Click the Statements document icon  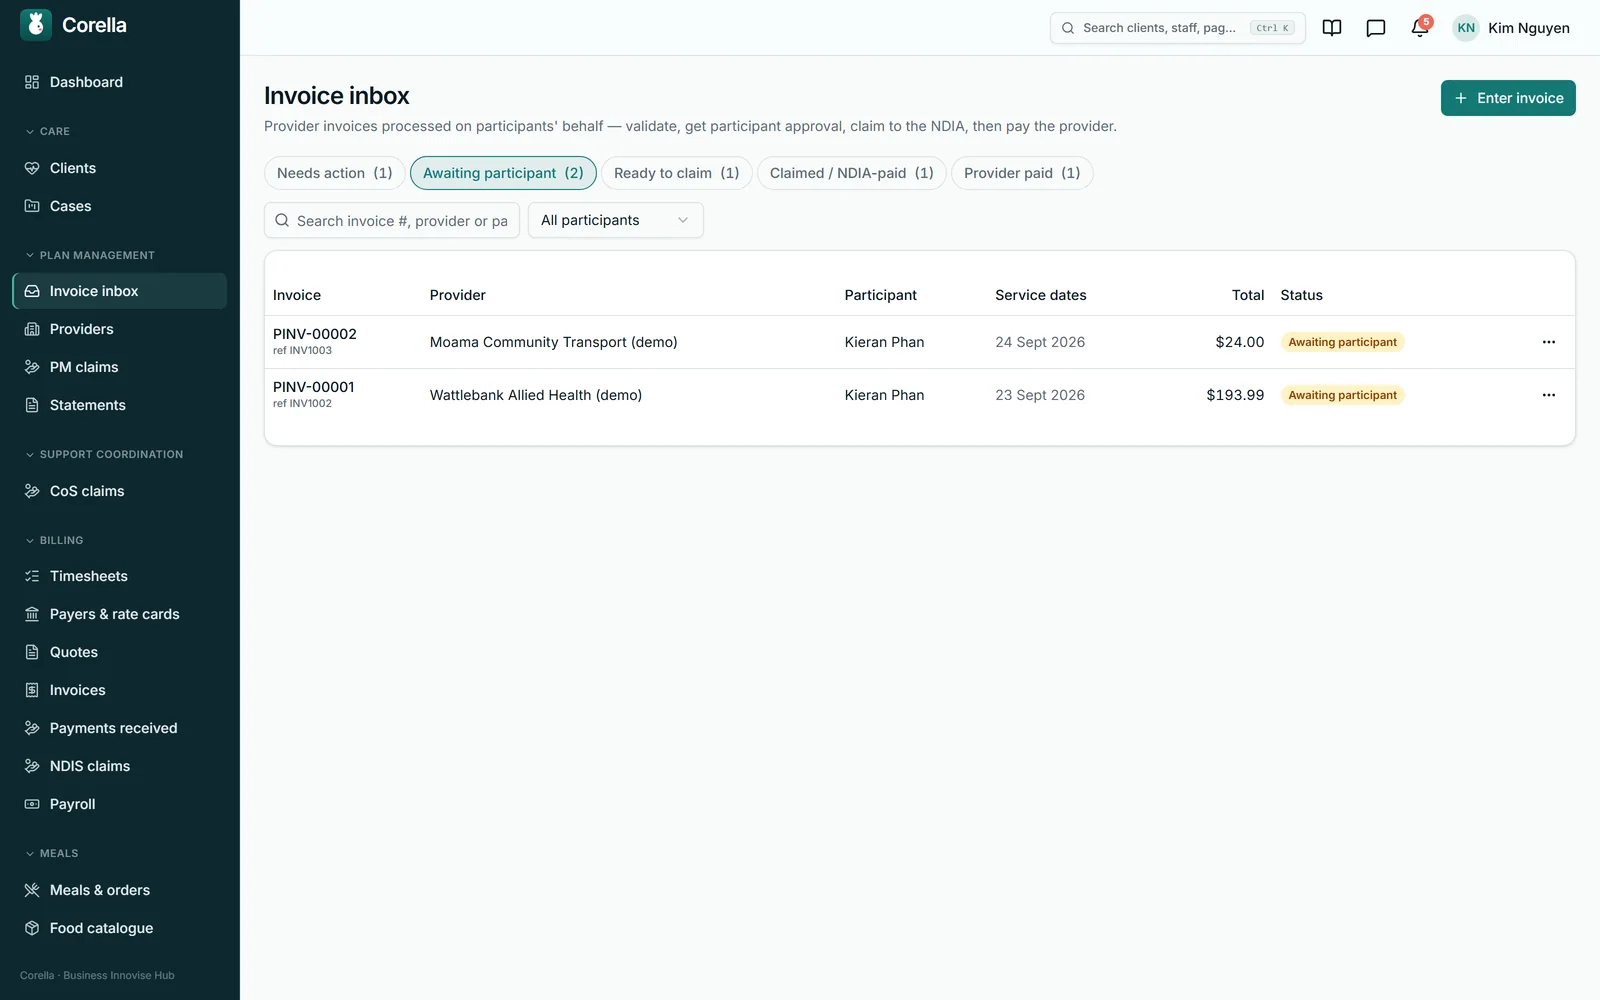tap(32, 405)
